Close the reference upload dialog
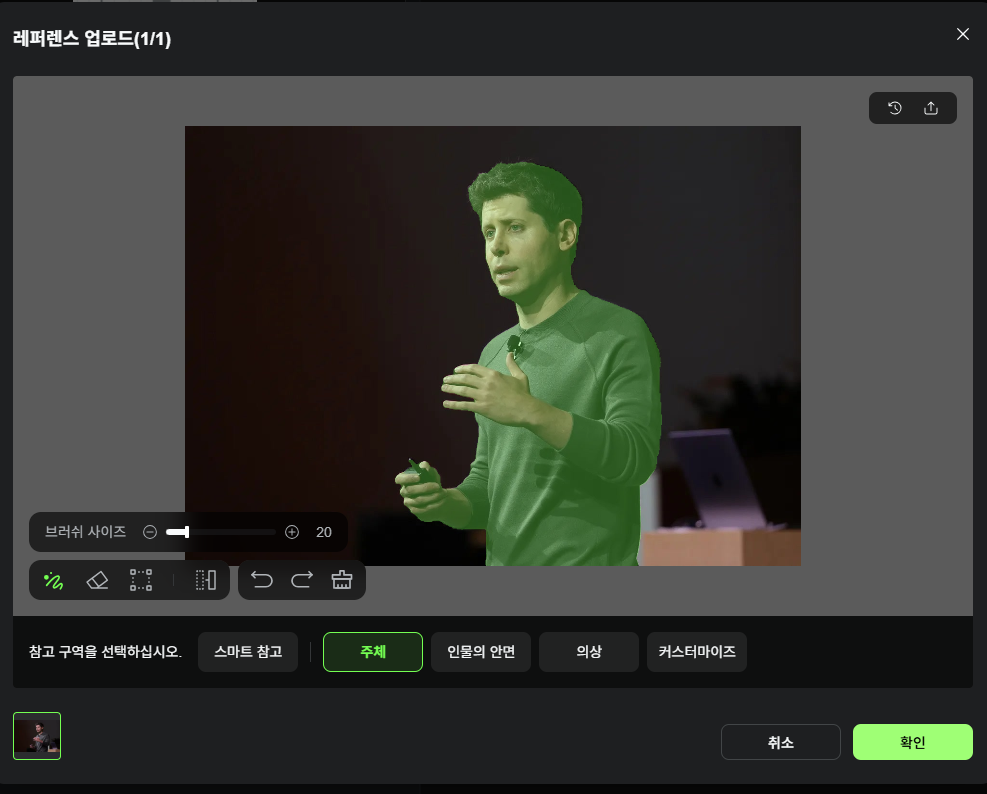 (x=962, y=34)
